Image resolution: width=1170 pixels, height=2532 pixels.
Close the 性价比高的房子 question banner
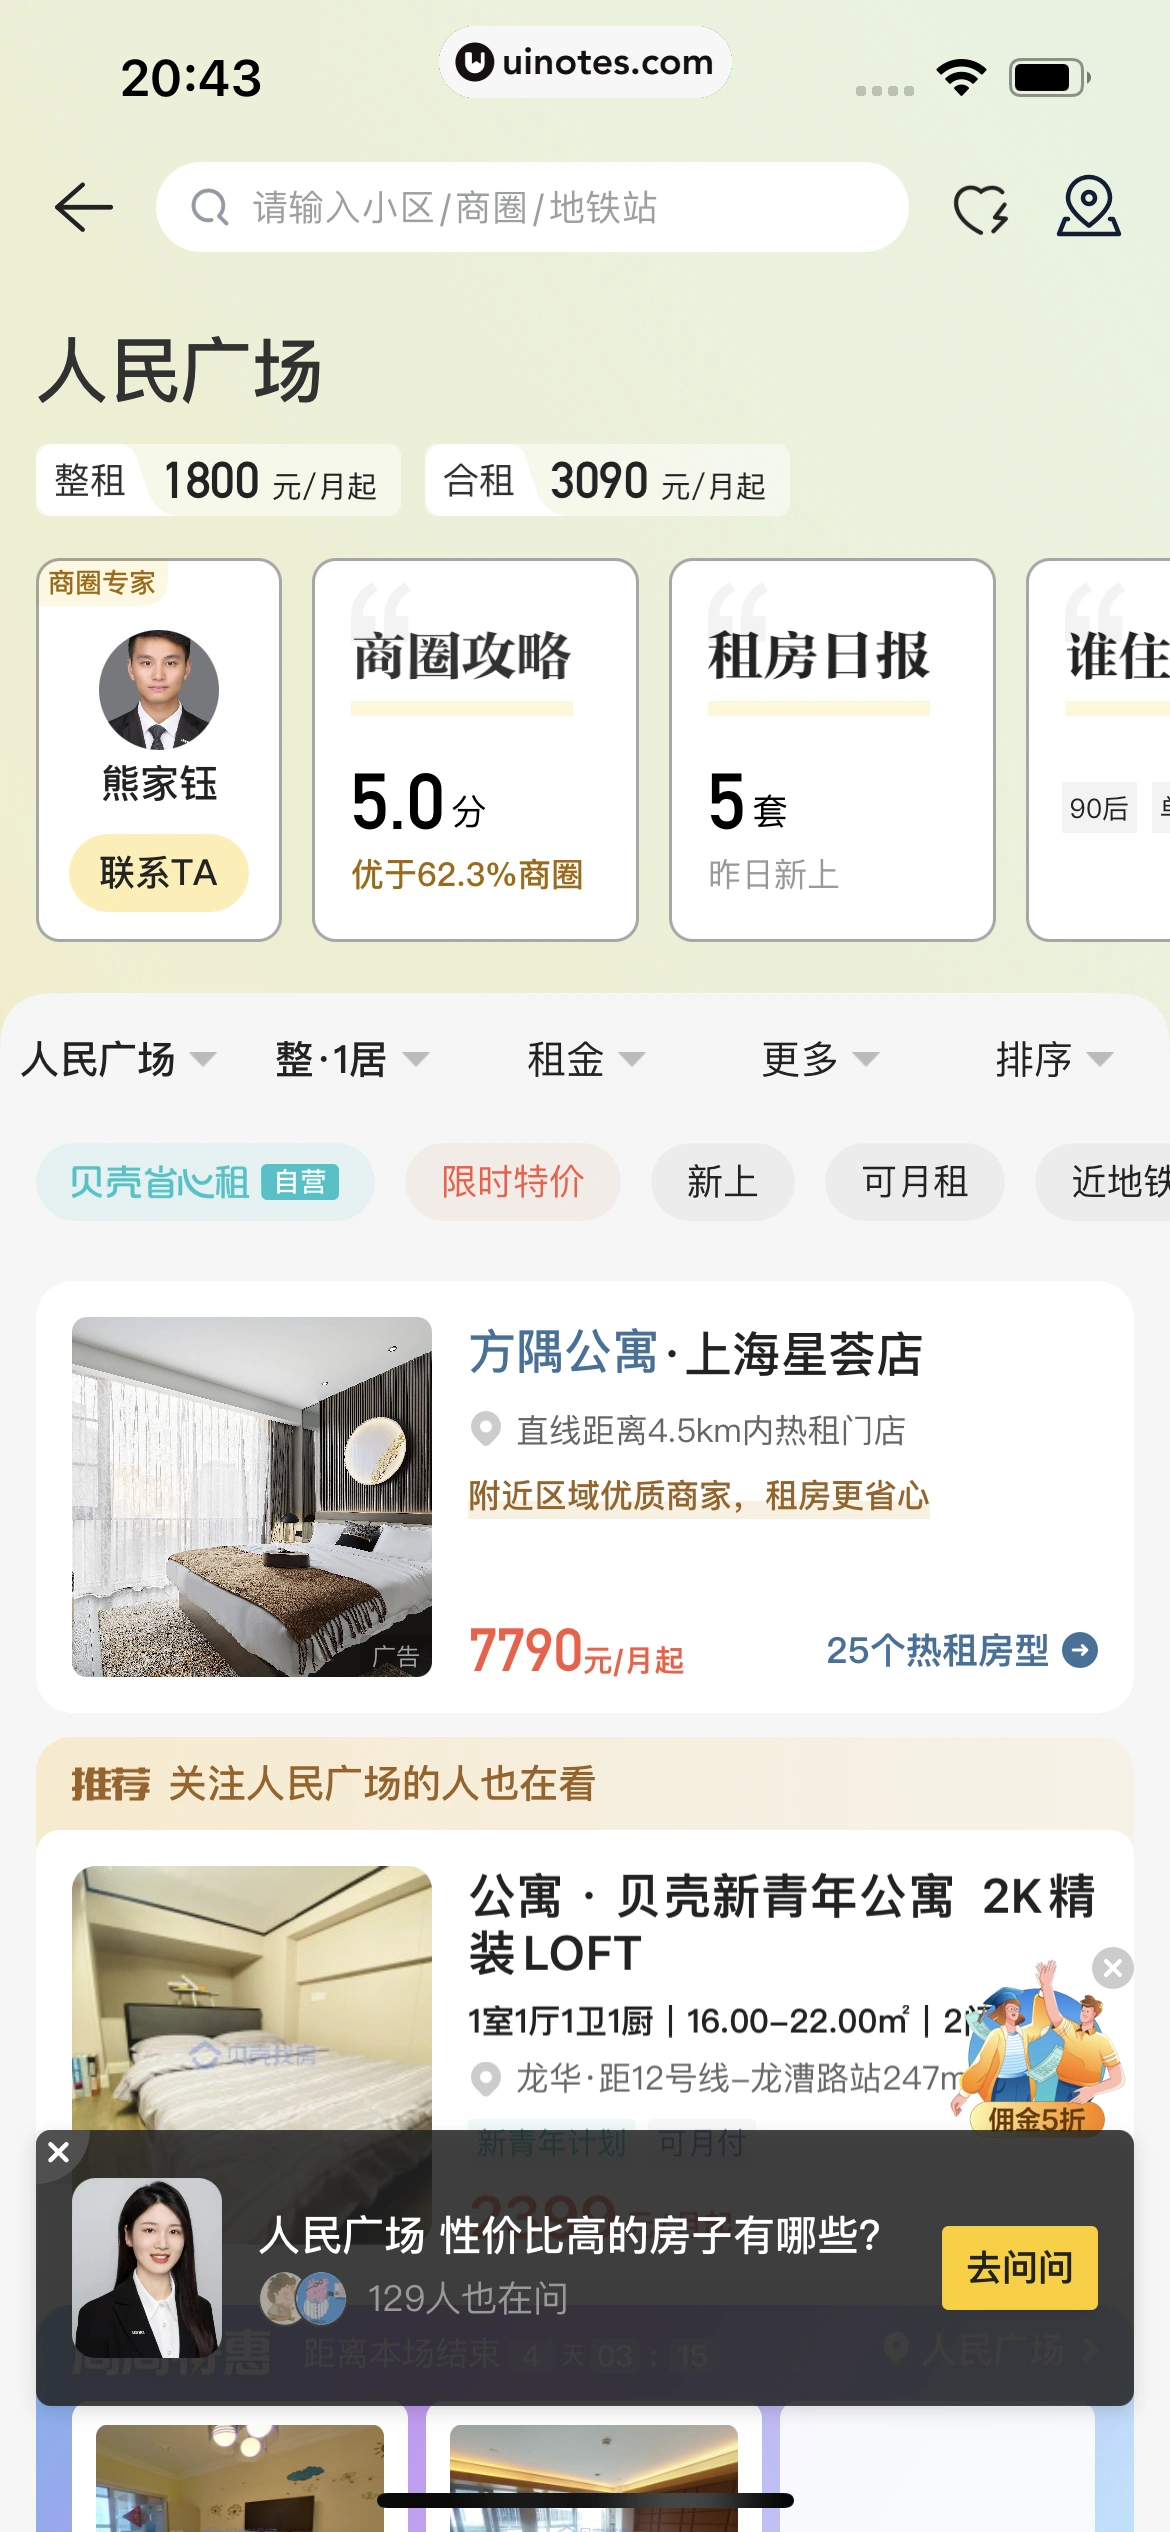pos(59,2152)
